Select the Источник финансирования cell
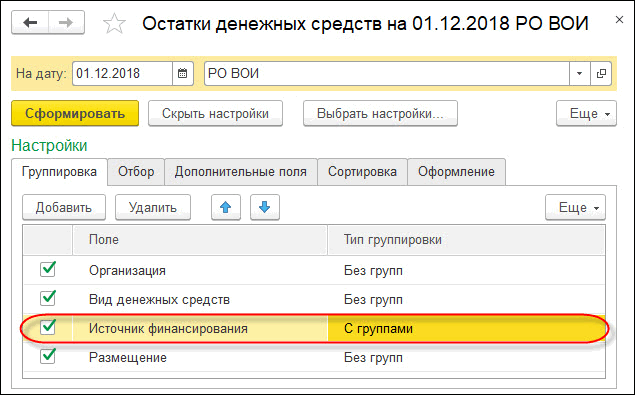Viewport: 635px width, 395px height. pyautogui.click(x=200, y=329)
